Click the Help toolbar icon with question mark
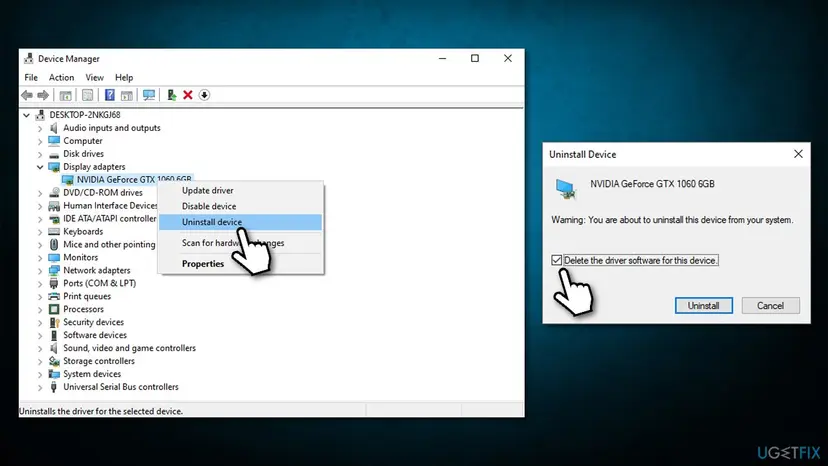The width and height of the screenshot is (828, 466). pos(109,95)
